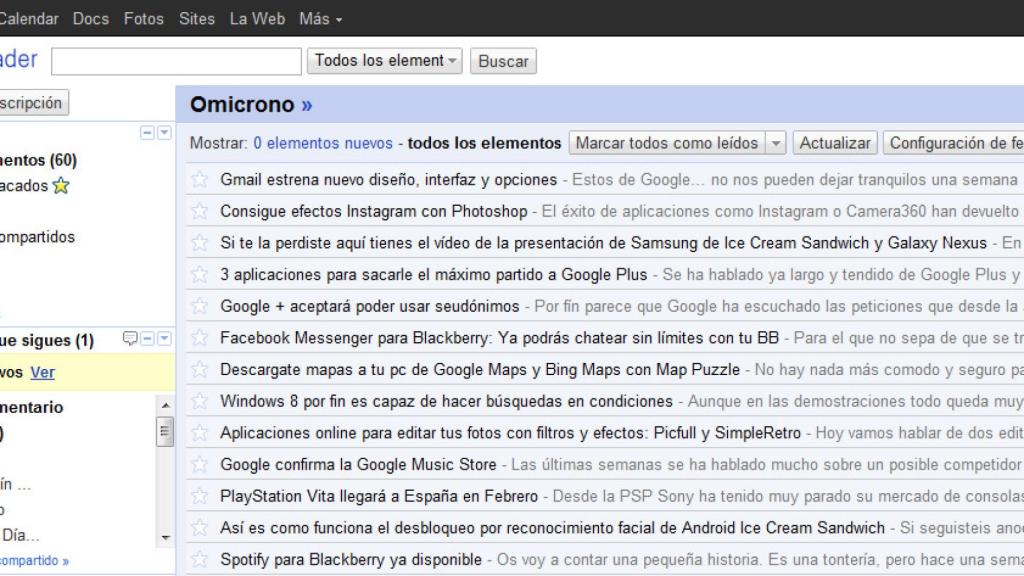Image resolution: width=1024 pixels, height=576 pixels.
Task: Open the "Todos los element" dropdown
Action: click(384, 61)
